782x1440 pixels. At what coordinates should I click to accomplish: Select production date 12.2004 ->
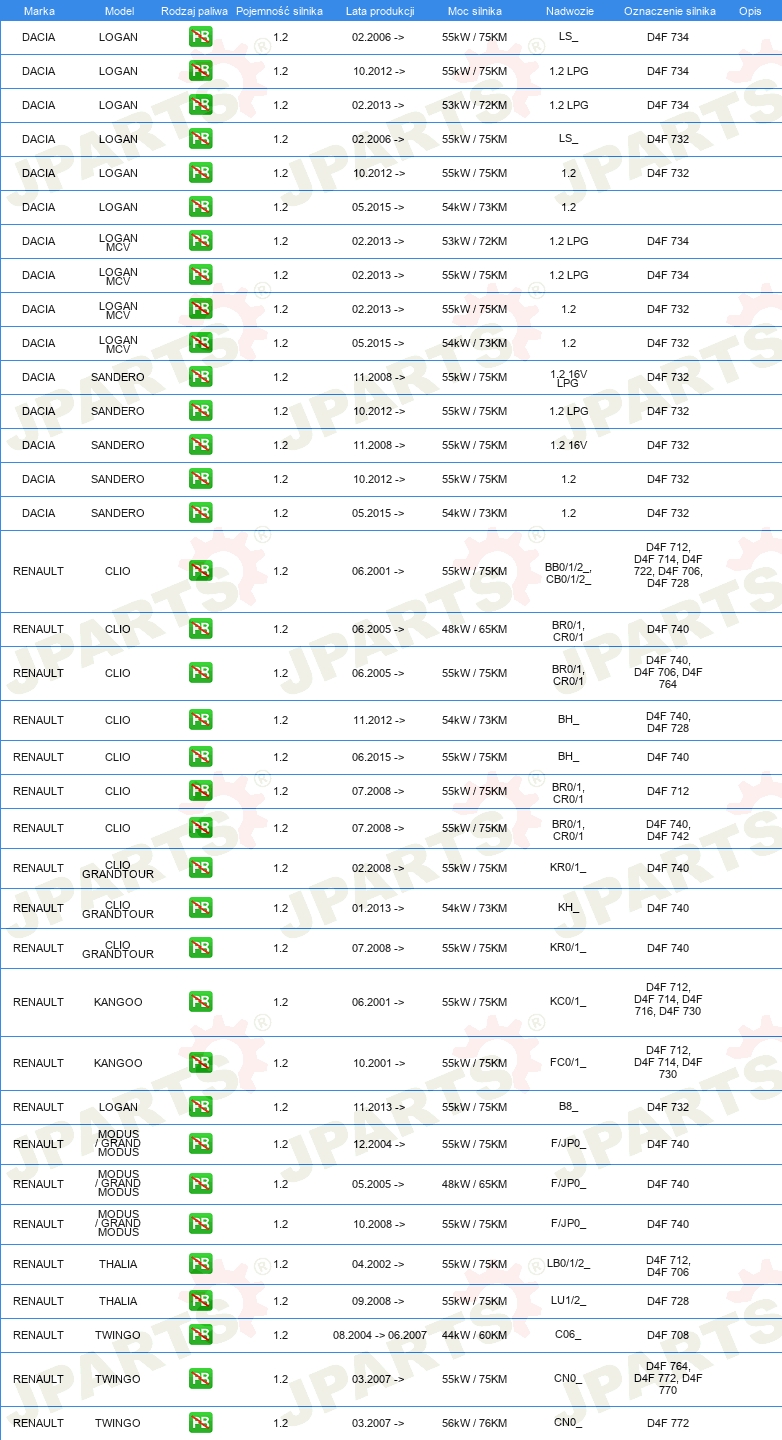coord(379,1144)
